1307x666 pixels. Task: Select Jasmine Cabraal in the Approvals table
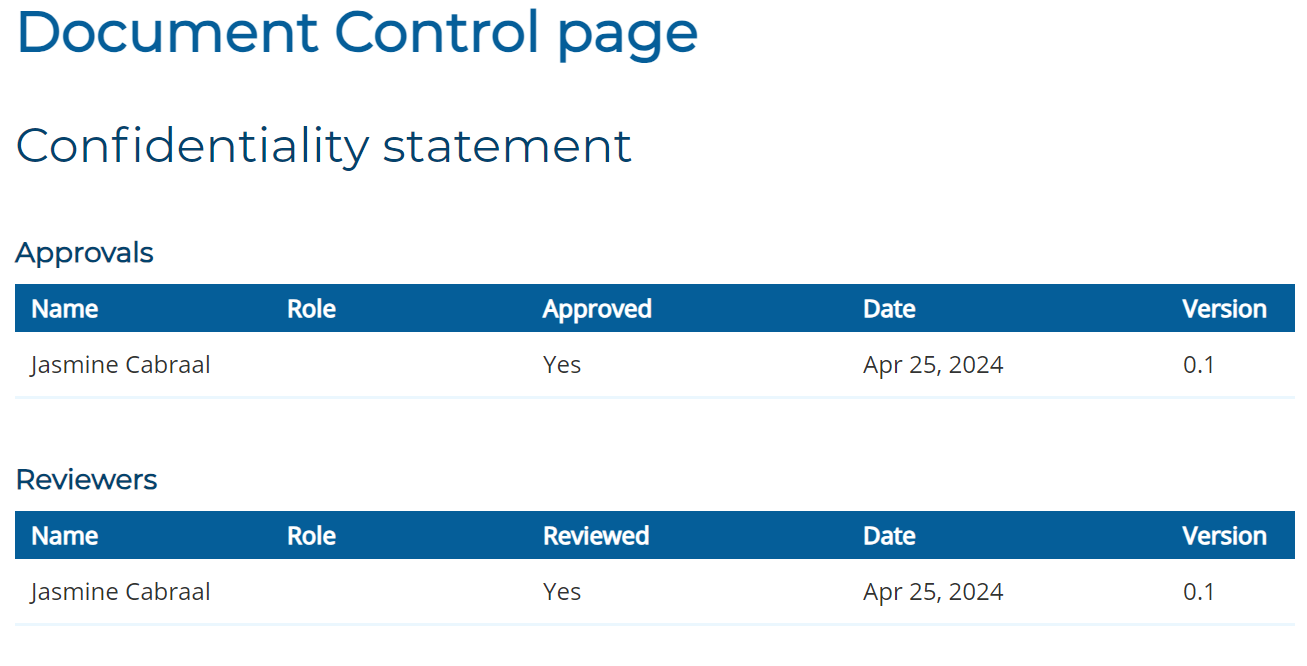(x=120, y=365)
